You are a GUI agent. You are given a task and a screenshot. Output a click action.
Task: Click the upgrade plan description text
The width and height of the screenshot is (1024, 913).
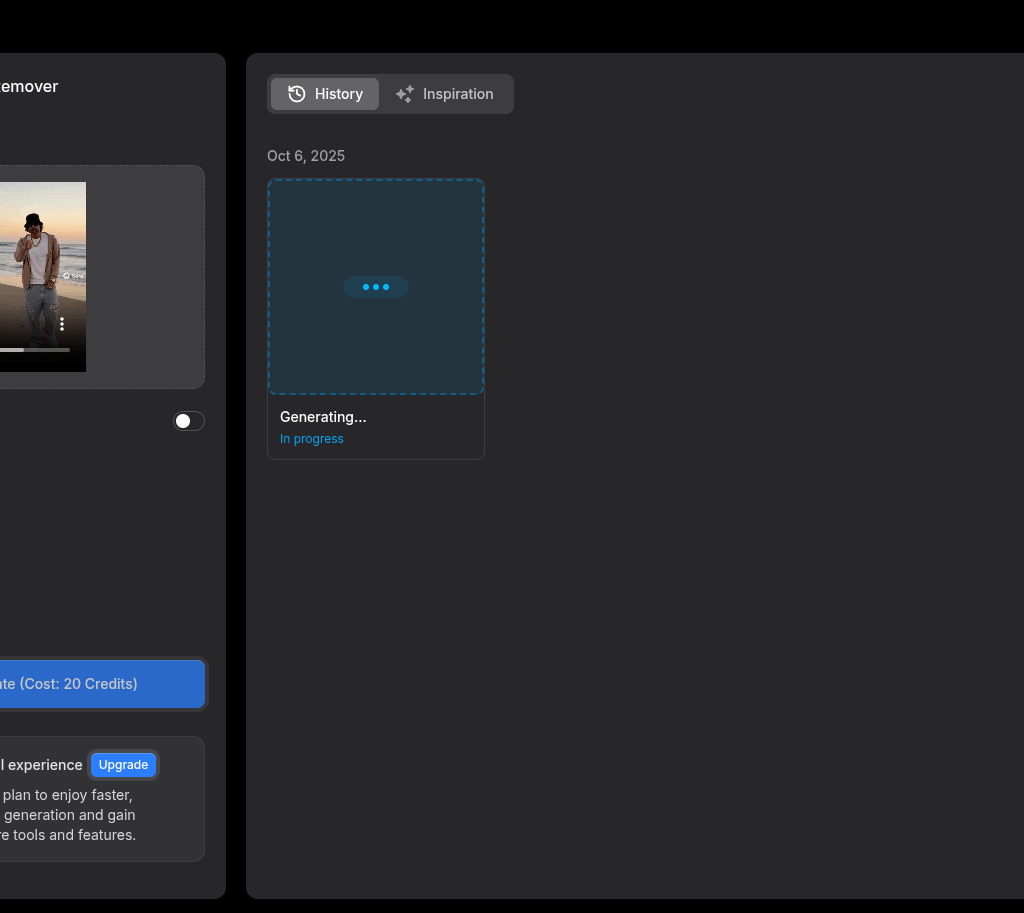pos(70,815)
